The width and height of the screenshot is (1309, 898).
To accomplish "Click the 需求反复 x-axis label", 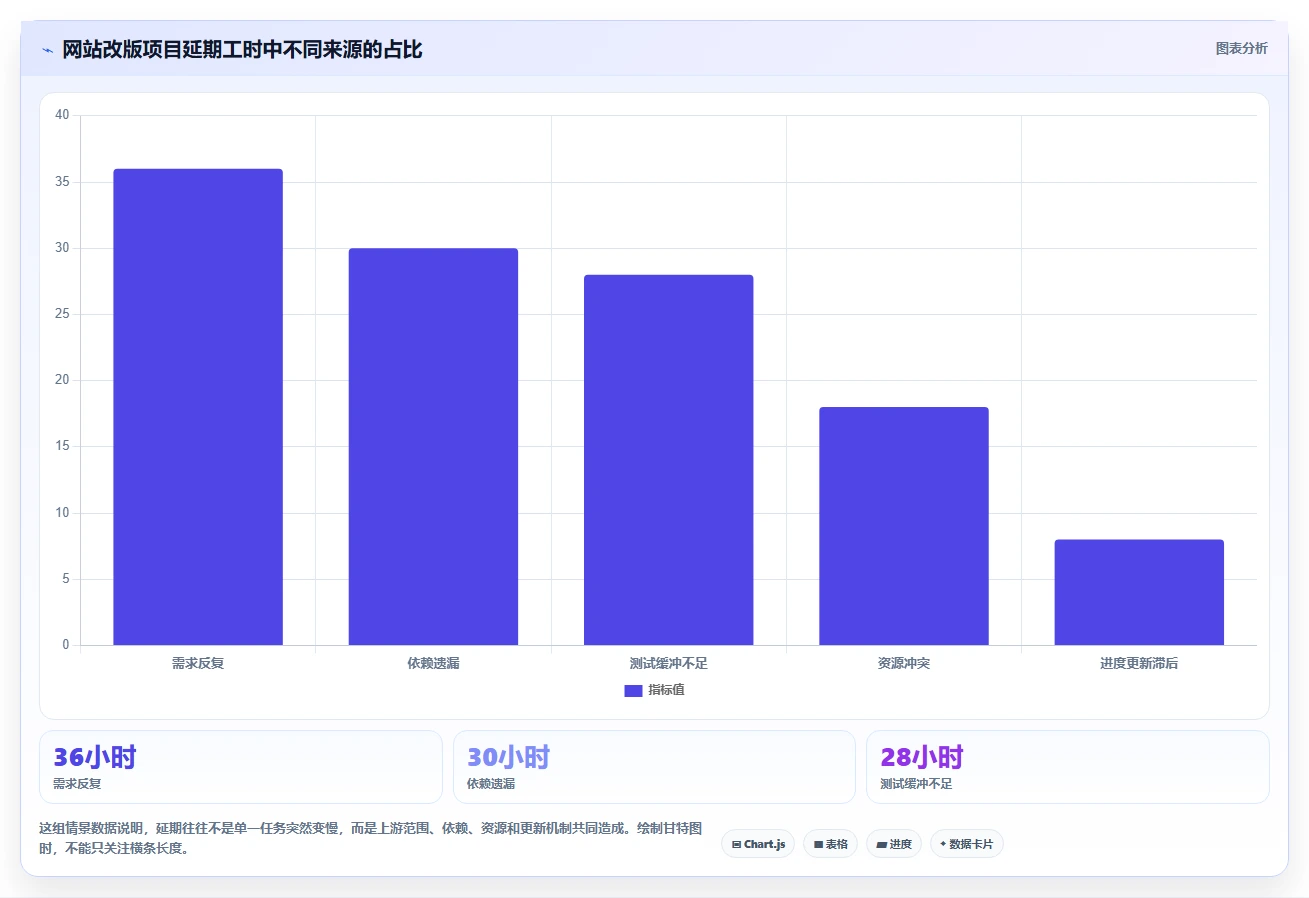I will point(198,663).
